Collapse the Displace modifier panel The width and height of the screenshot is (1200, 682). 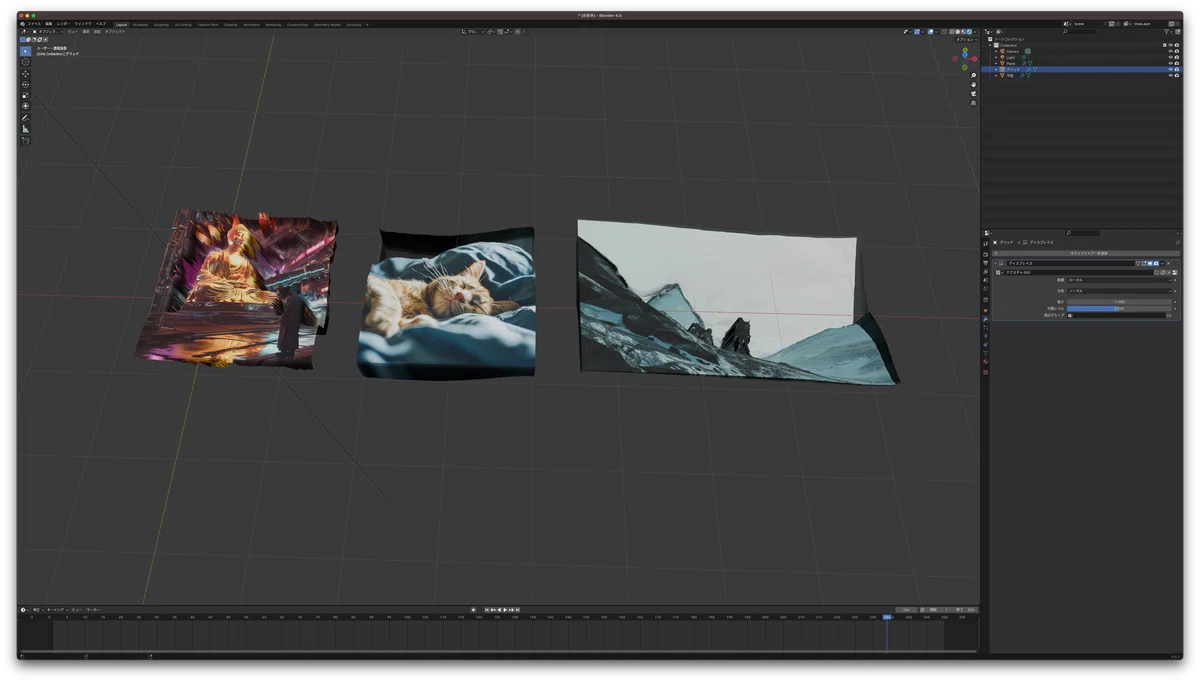pyautogui.click(x=995, y=263)
